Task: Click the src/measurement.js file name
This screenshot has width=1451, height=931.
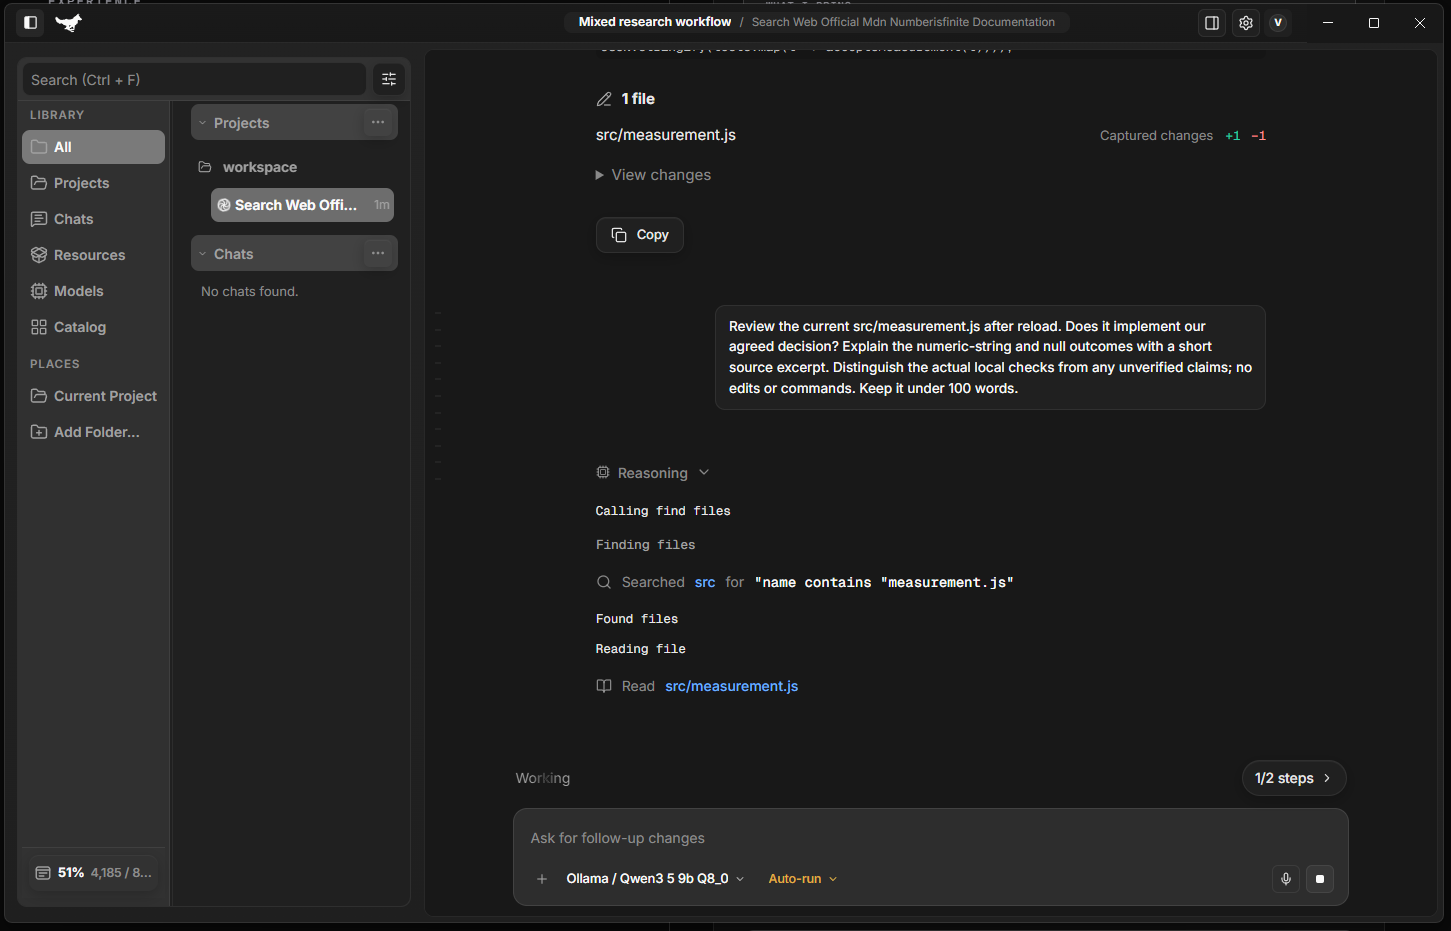Action: 666,135
